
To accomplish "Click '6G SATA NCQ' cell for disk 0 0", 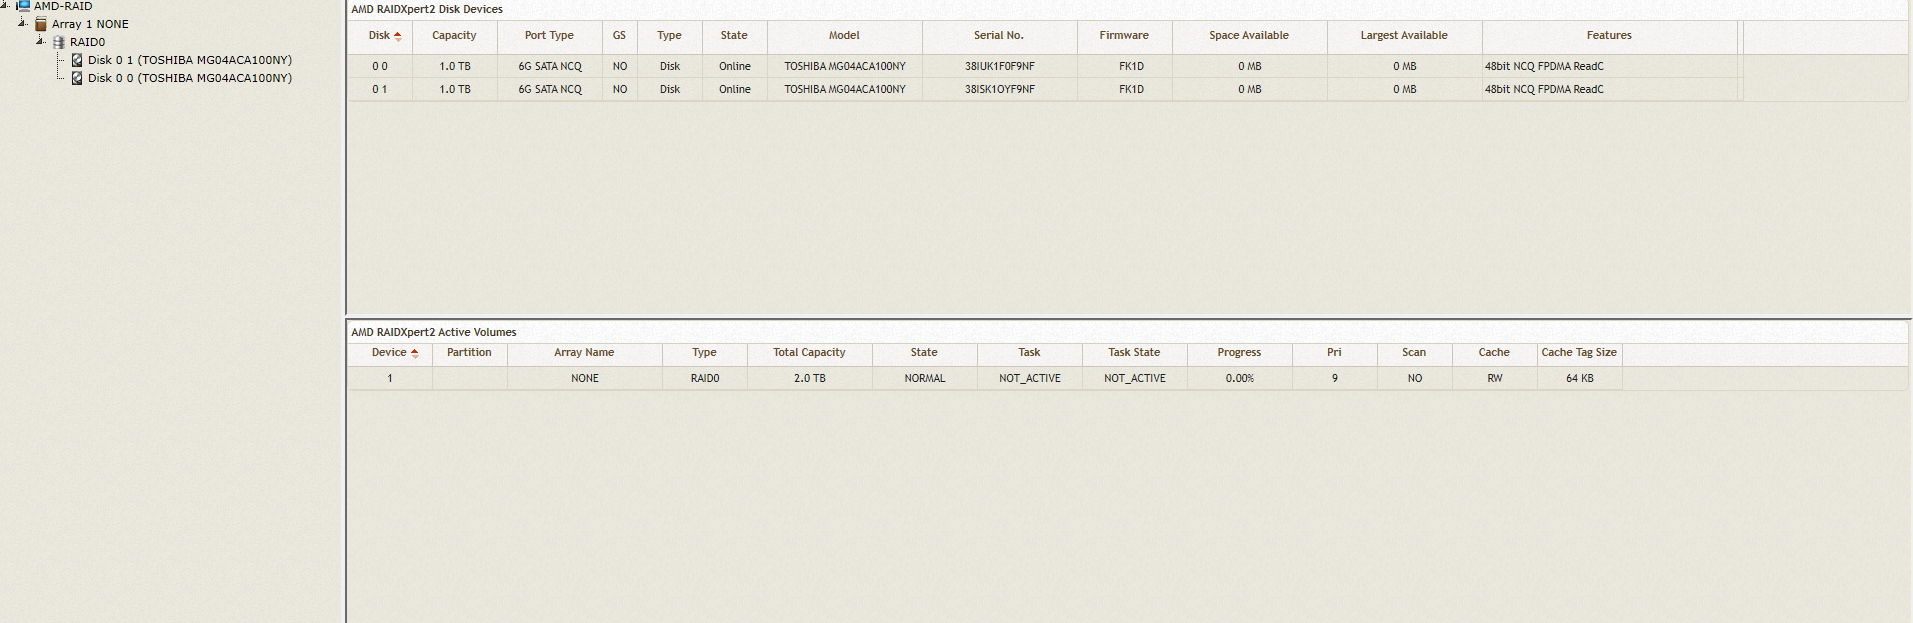I will point(550,66).
